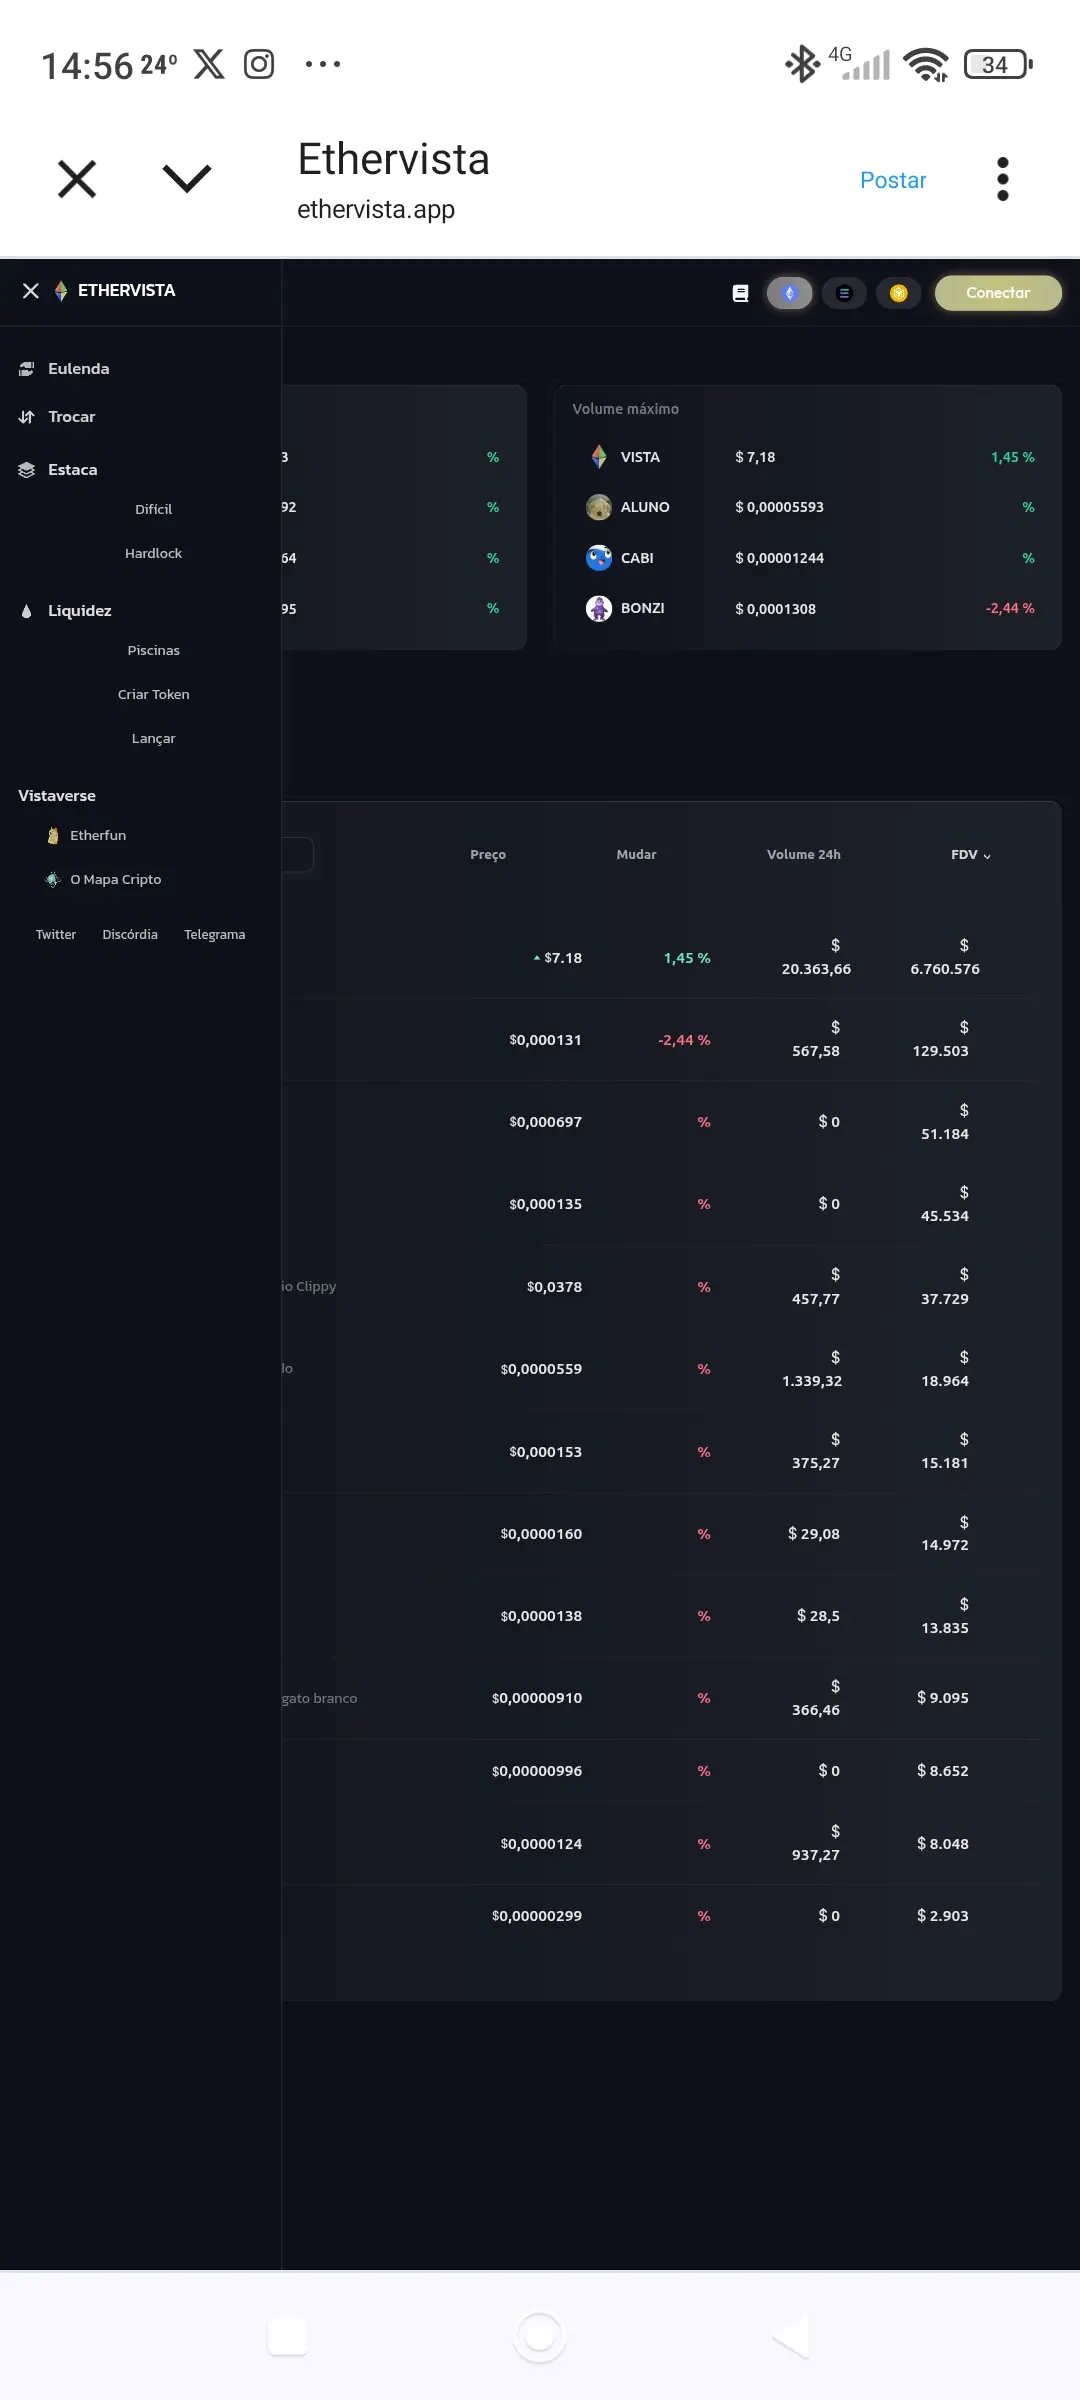Click the ALUNO token icon
This screenshot has width=1080, height=2400.
pos(599,507)
